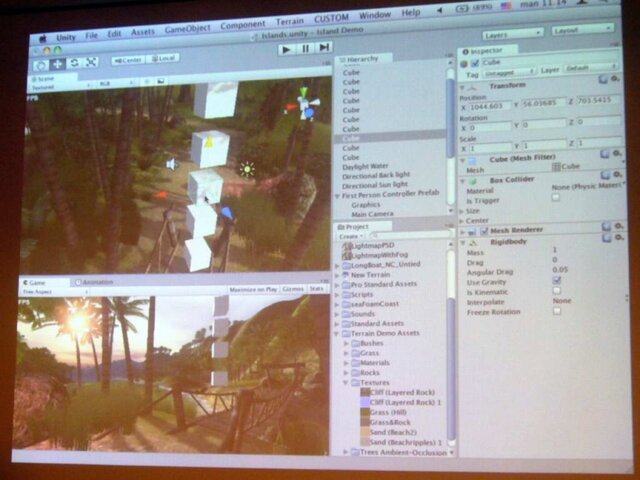The image size is (640, 480).
Task: Toggle Local handle orientation button
Action: click(163, 58)
